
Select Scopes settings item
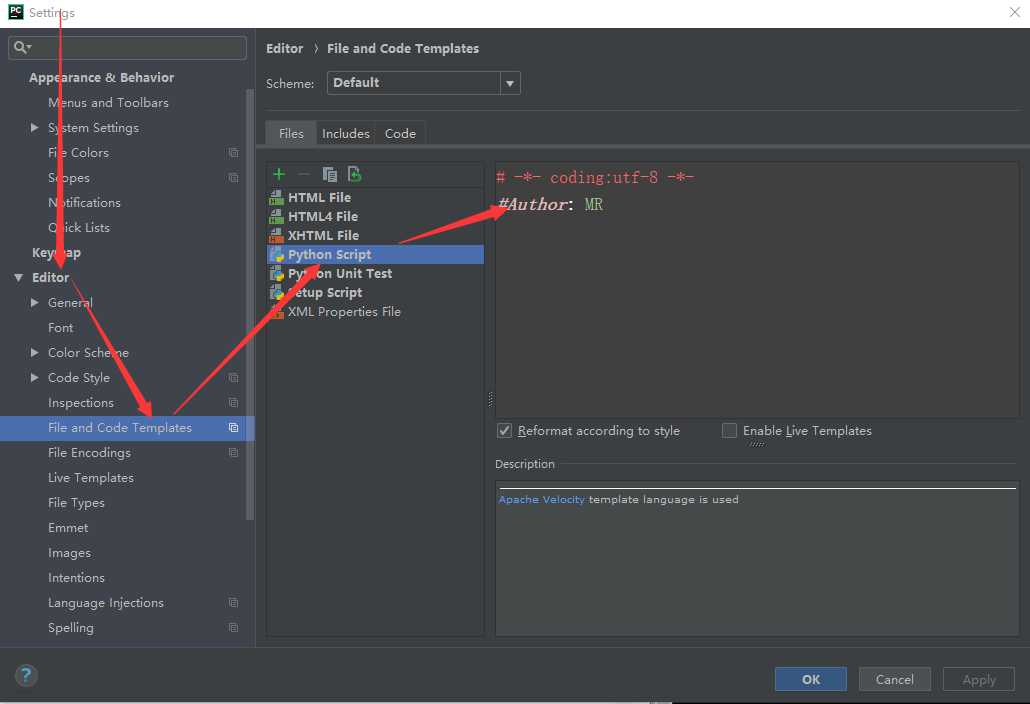click(x=69, y=177)
